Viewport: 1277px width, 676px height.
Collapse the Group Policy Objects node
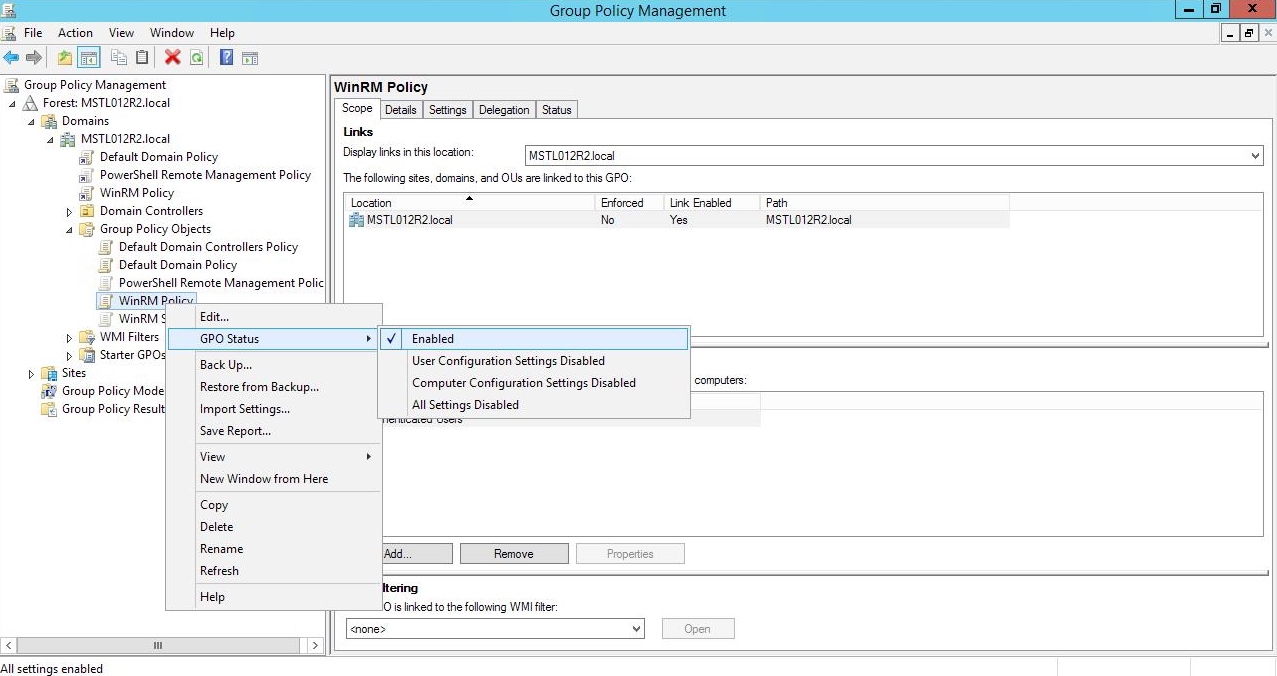pos(69,230)
